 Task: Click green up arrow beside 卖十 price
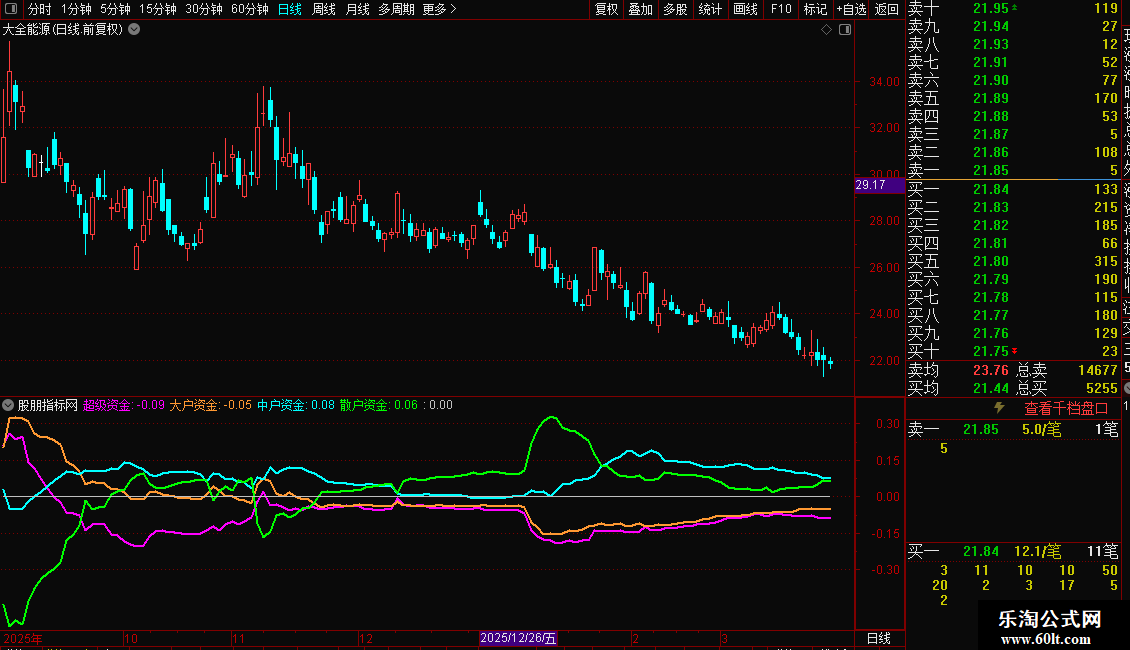pyautogui.click(x=1016, y=8)
